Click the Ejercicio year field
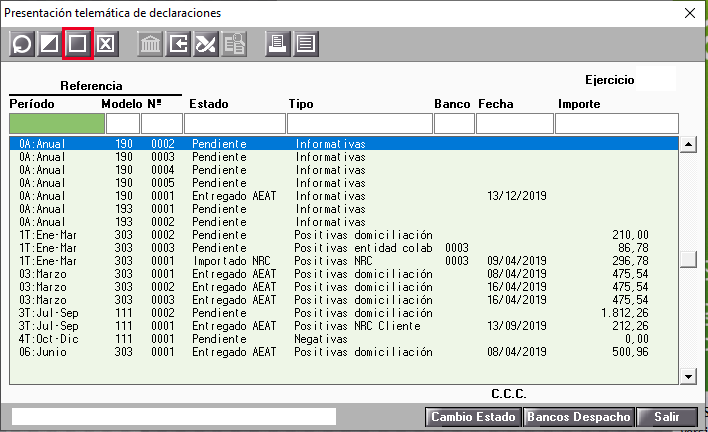708x432 pixels. [656, 79]
